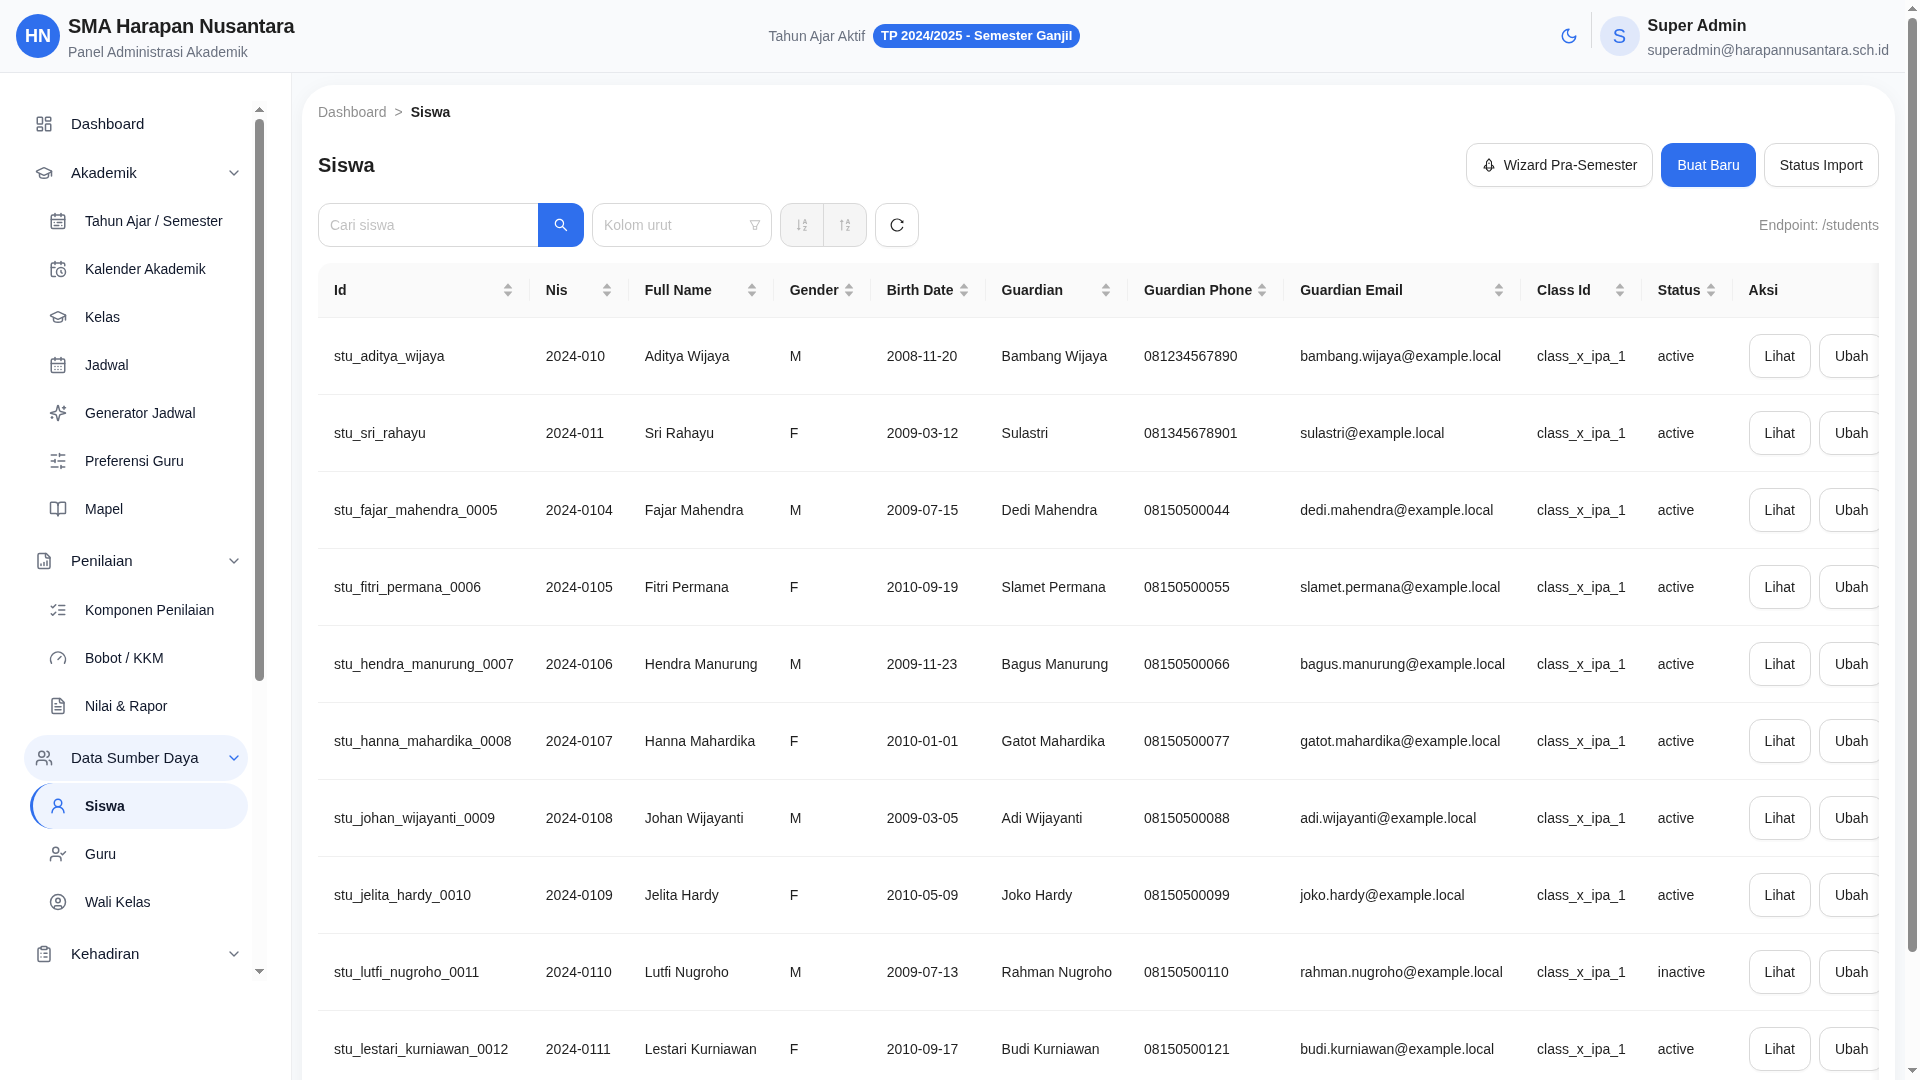Click the sort descending icon button
This screenshot has width=1920, height=1080.
point(845,225)
